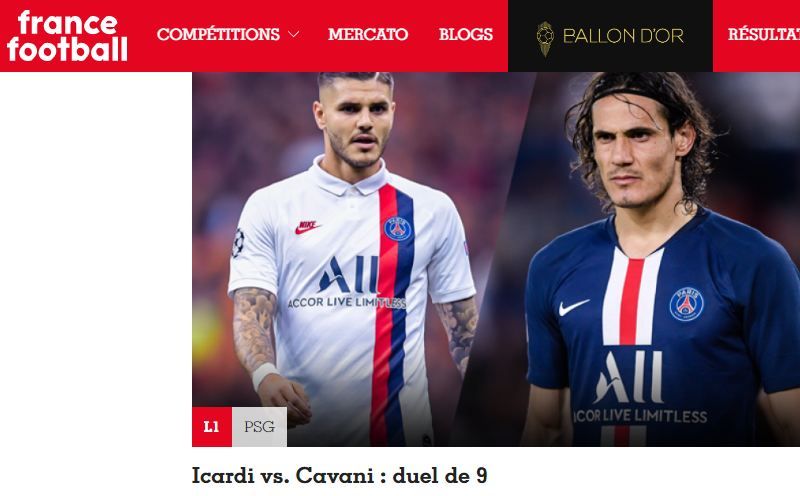Click the Champions League sleeve badge
The width and height of the screenshot is (800, 496).
[x=238, y=242]
